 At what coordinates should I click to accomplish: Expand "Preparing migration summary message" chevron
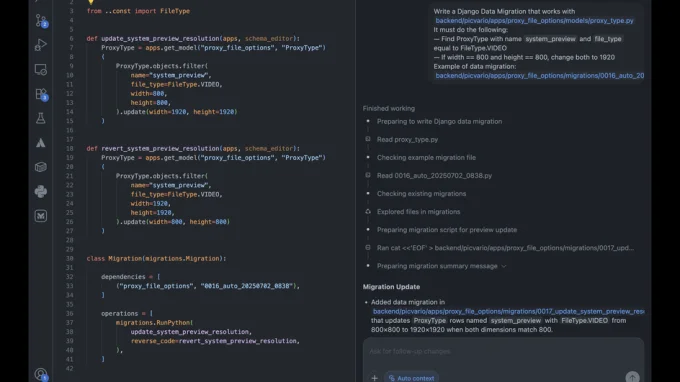[x=503, y=266]
